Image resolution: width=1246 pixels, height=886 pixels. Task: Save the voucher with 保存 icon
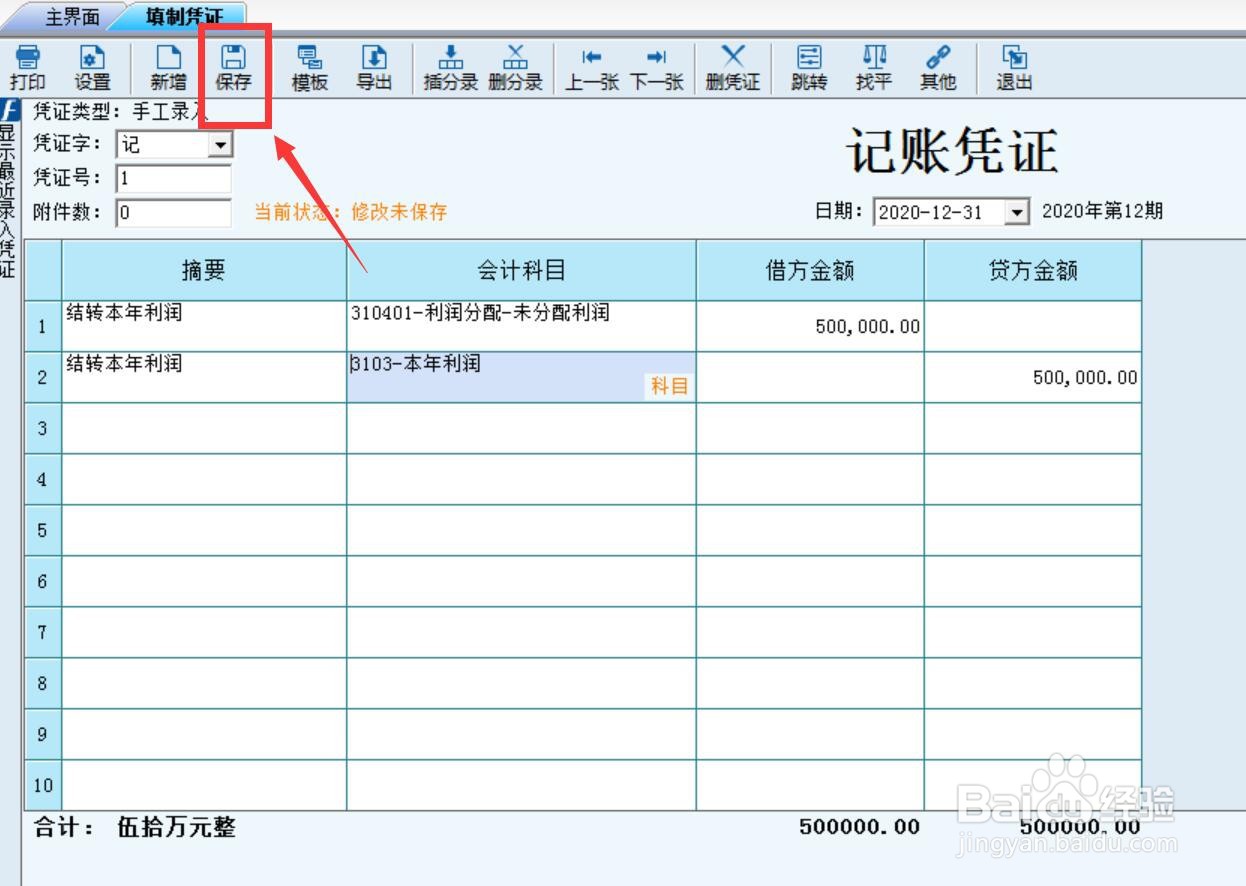click(234, 68)
